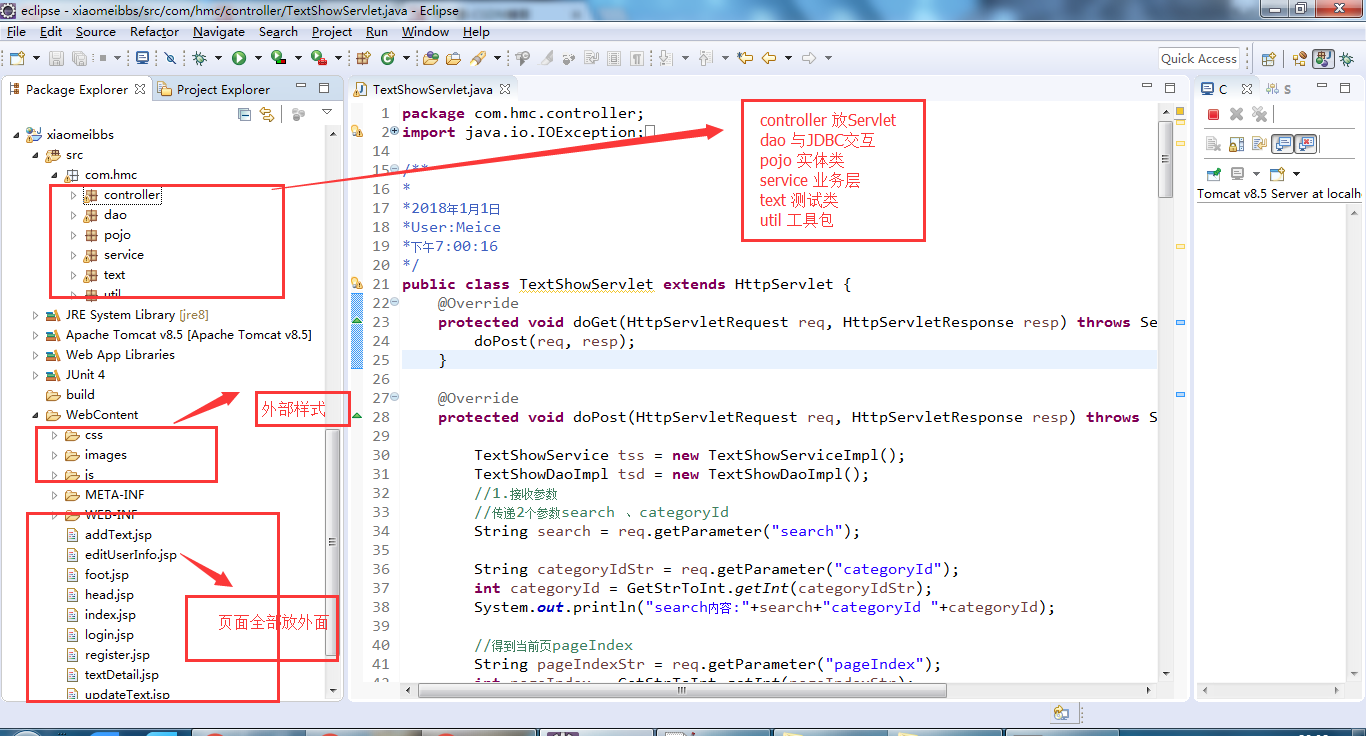This screenshot has height=736, width=1366.
Task: Click the Quick Access search field
Action: tap(1199, 59)
